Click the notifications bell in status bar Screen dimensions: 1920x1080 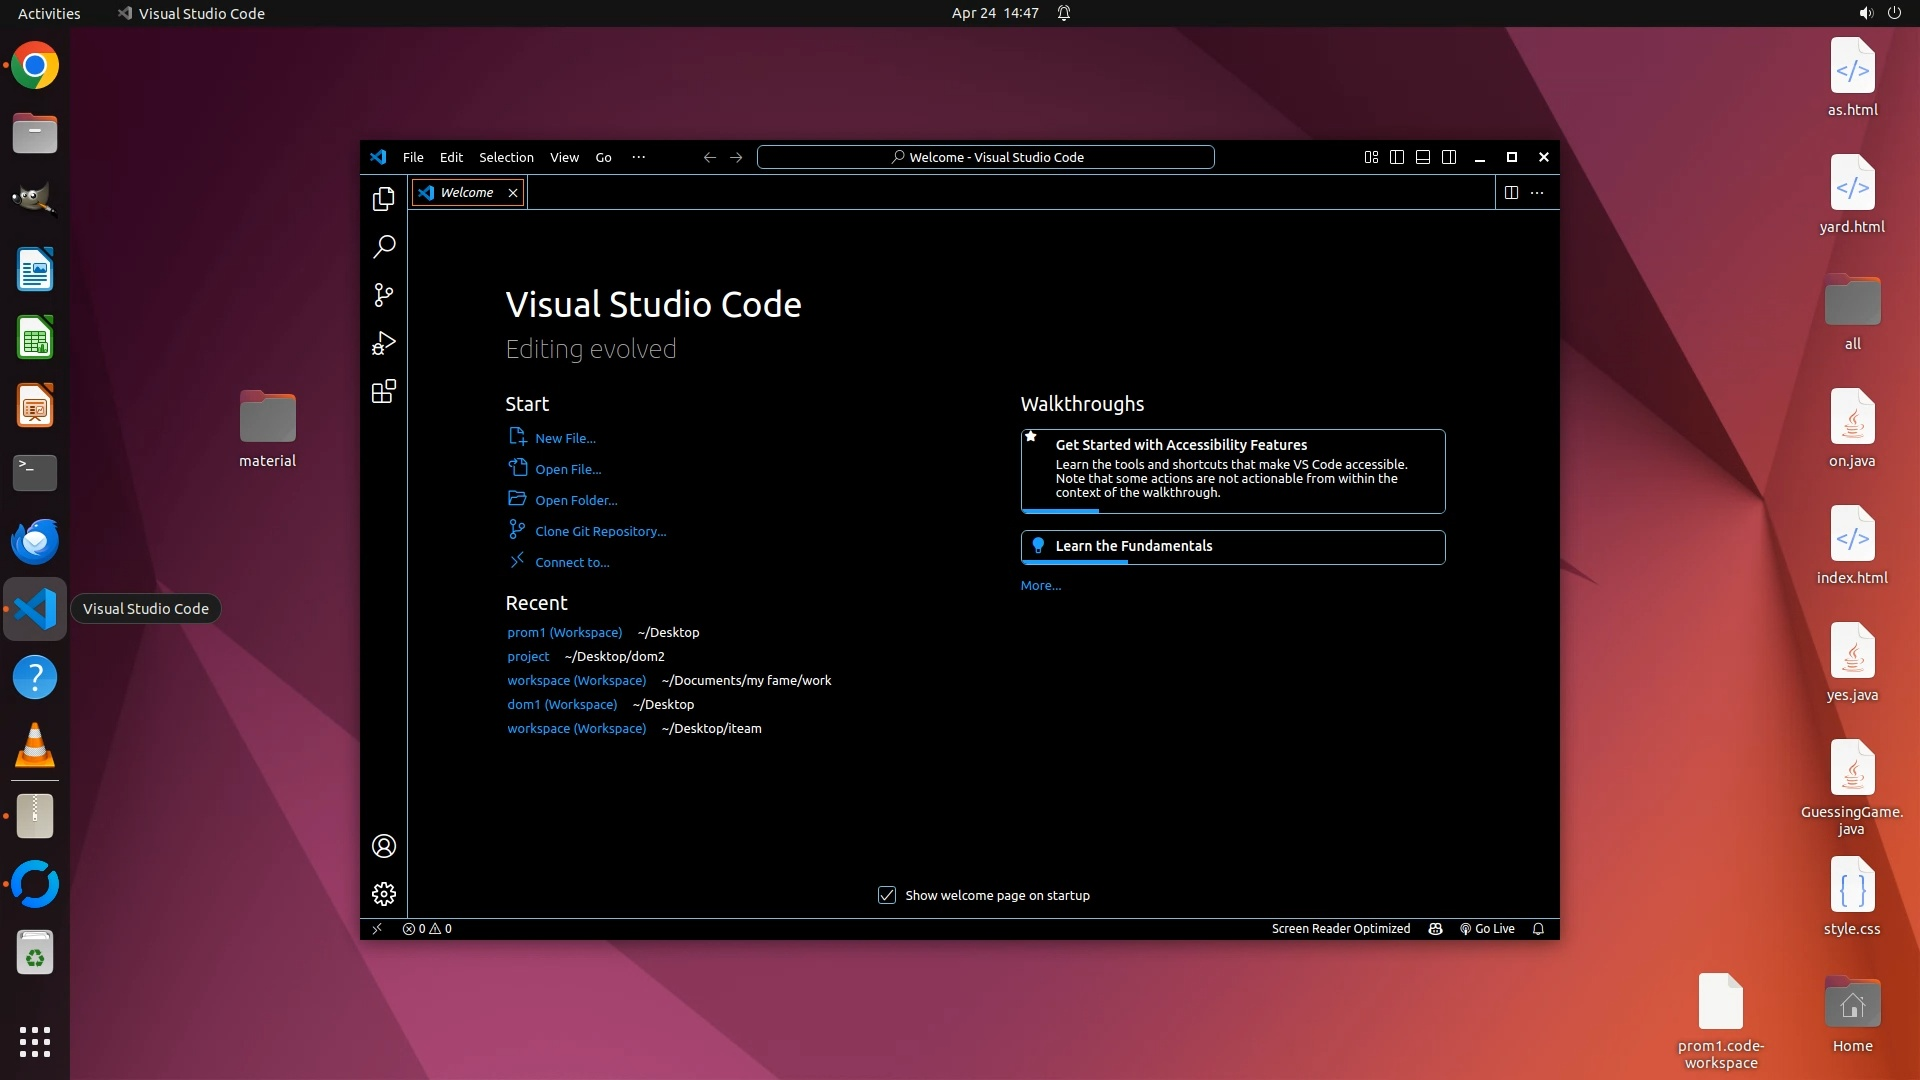point(1538,929)
